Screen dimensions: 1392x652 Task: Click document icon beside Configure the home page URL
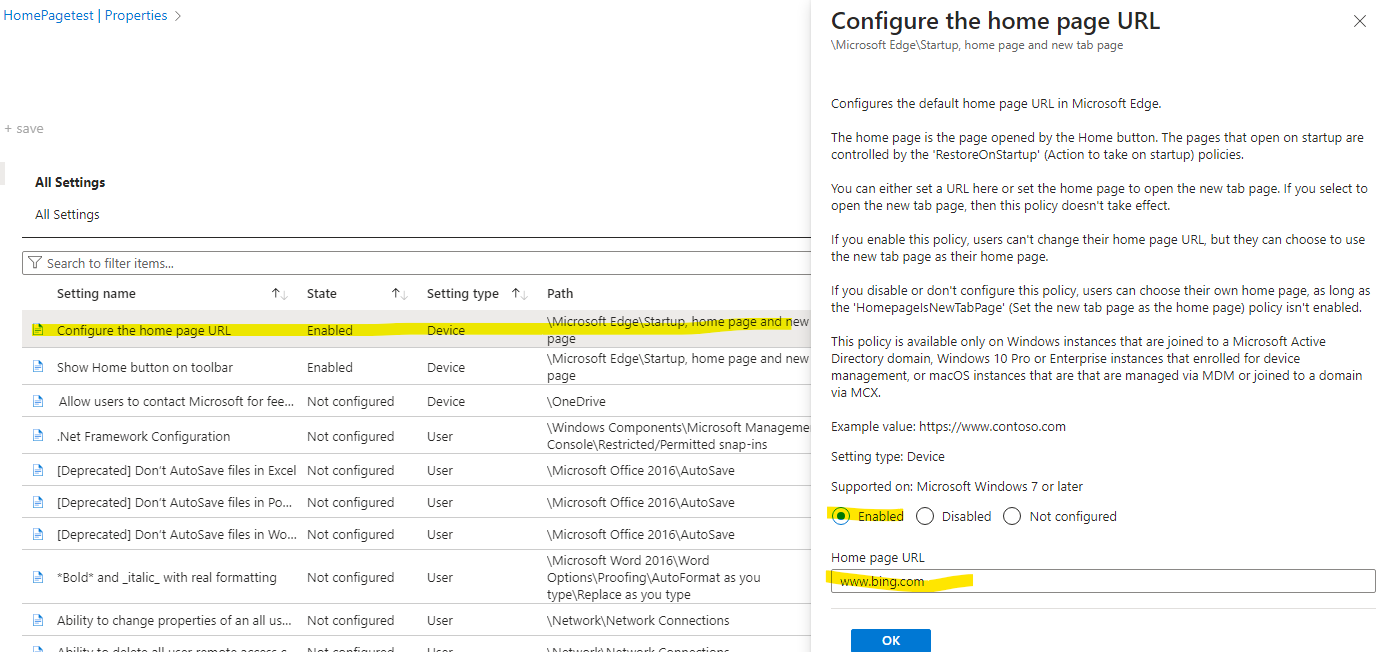38,329
